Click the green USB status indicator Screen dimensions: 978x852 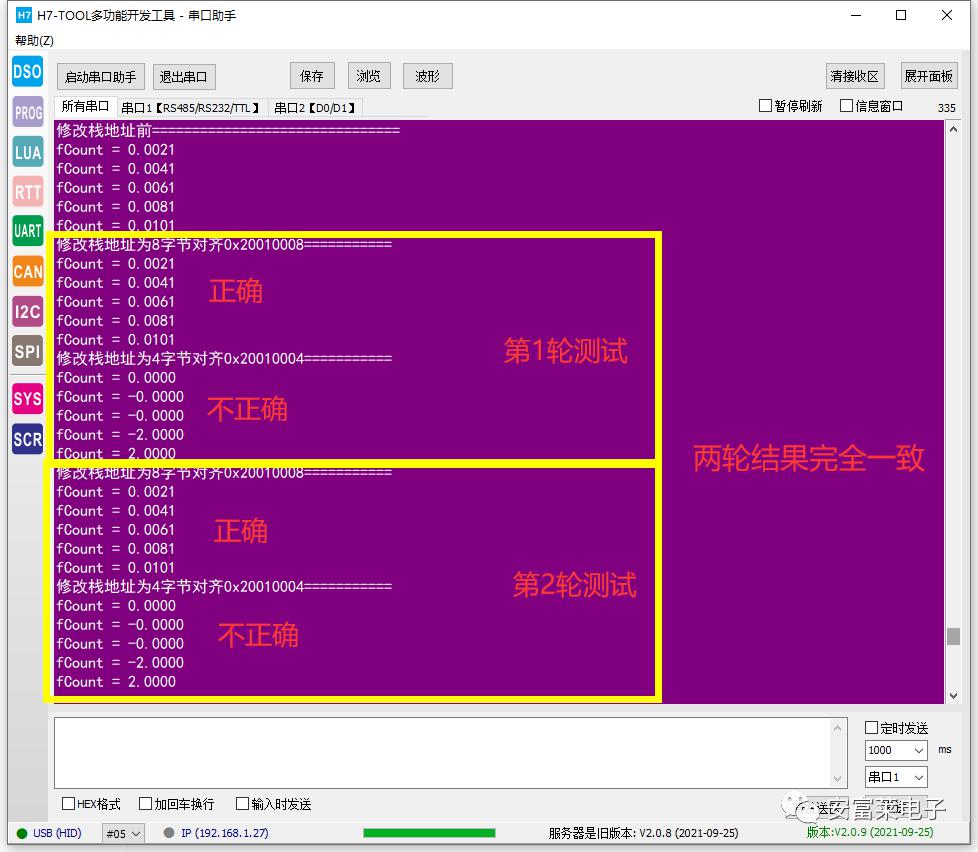(x=22, y=833)
